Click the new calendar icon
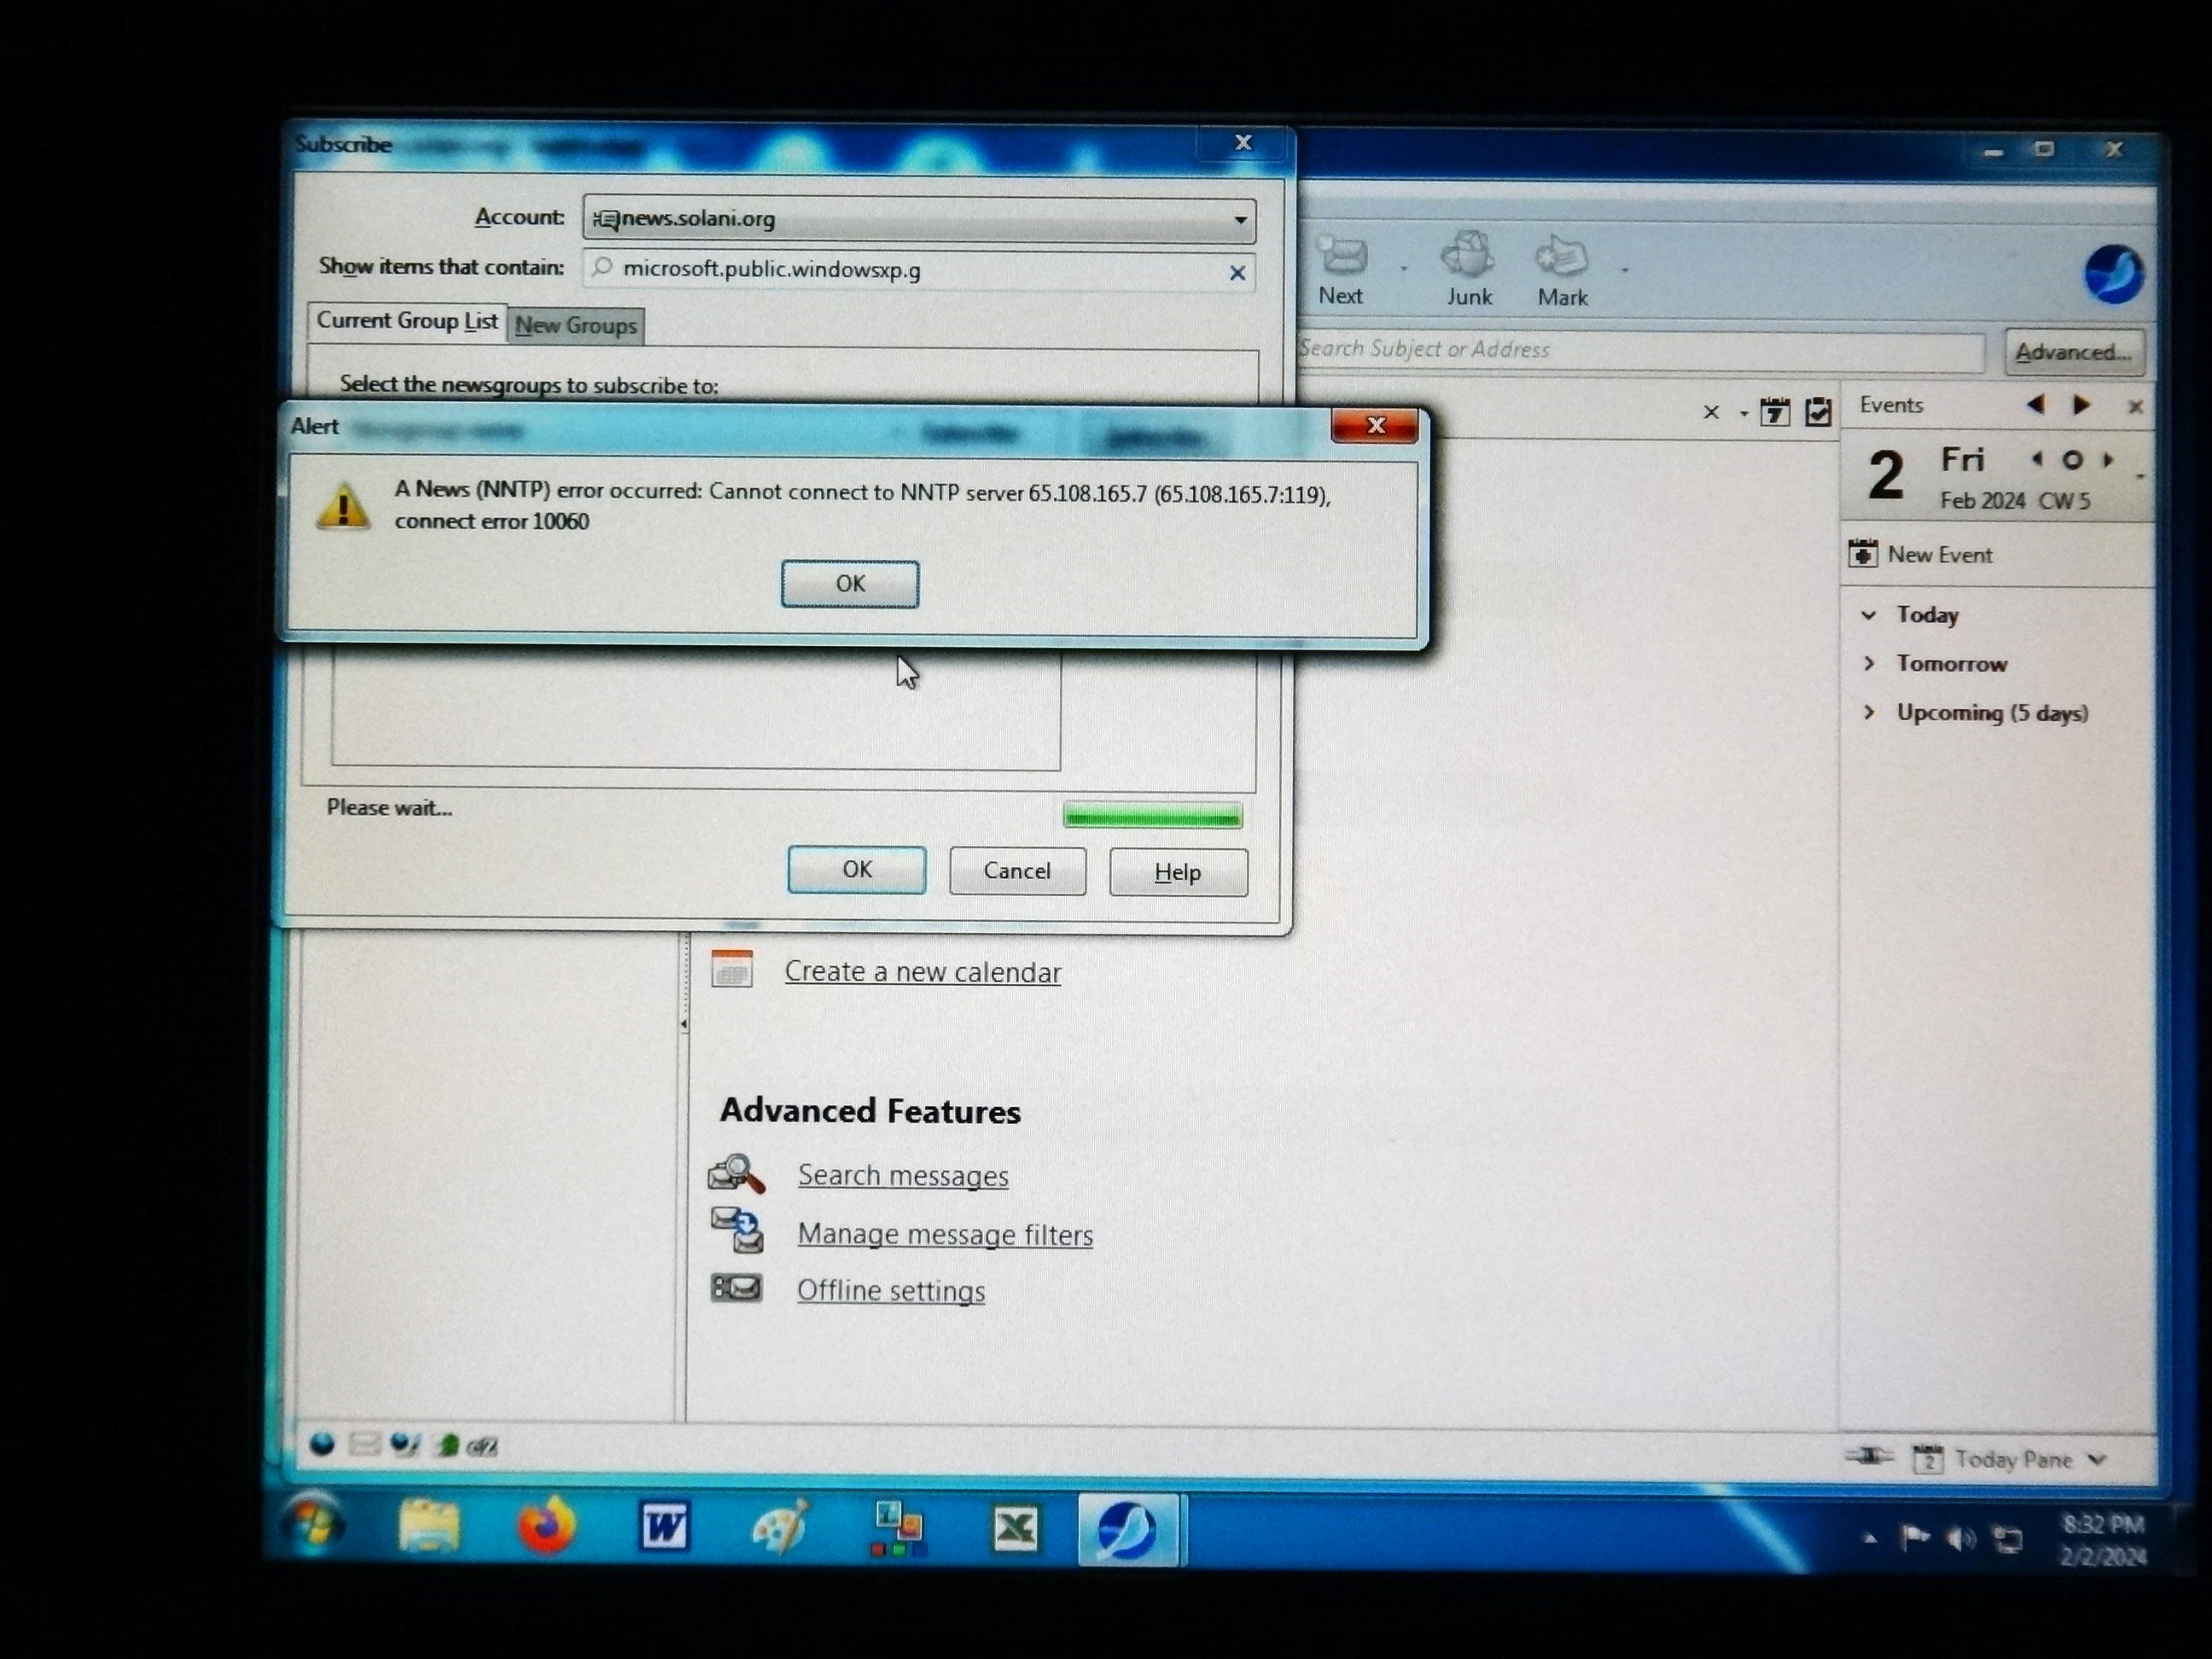 732,969
